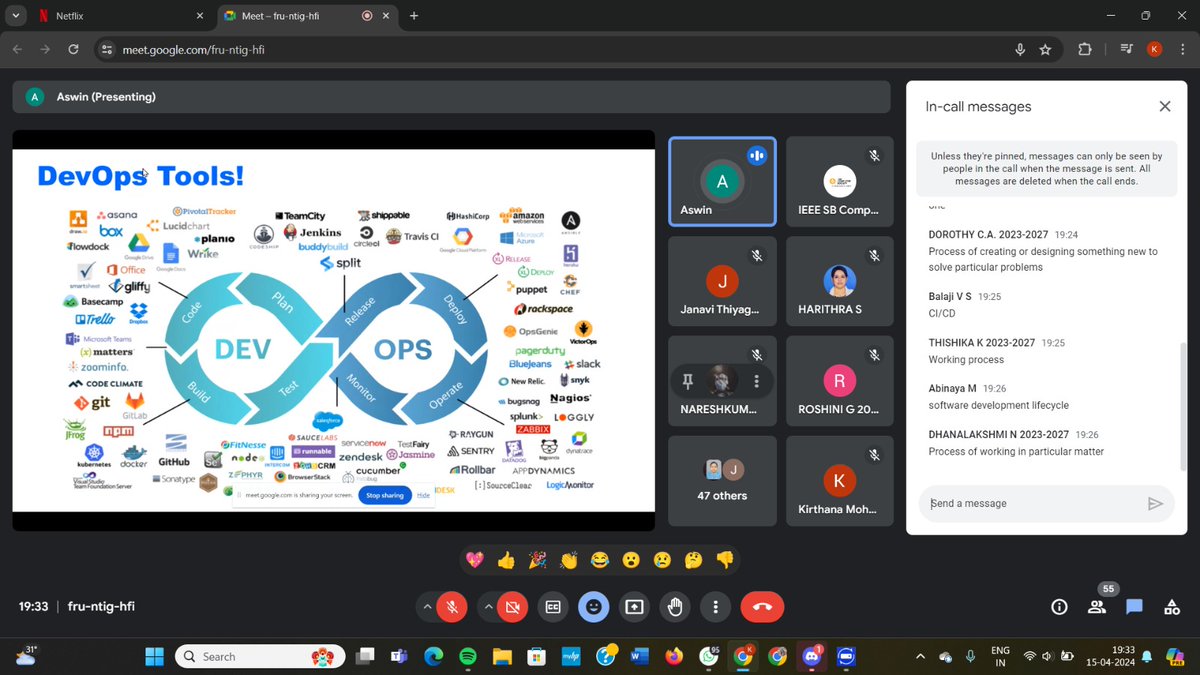The width and height of the screenshot is (1200, 675).
Task: Unmute the microphone
Action: pyautogui.click(x=452, y=606)
